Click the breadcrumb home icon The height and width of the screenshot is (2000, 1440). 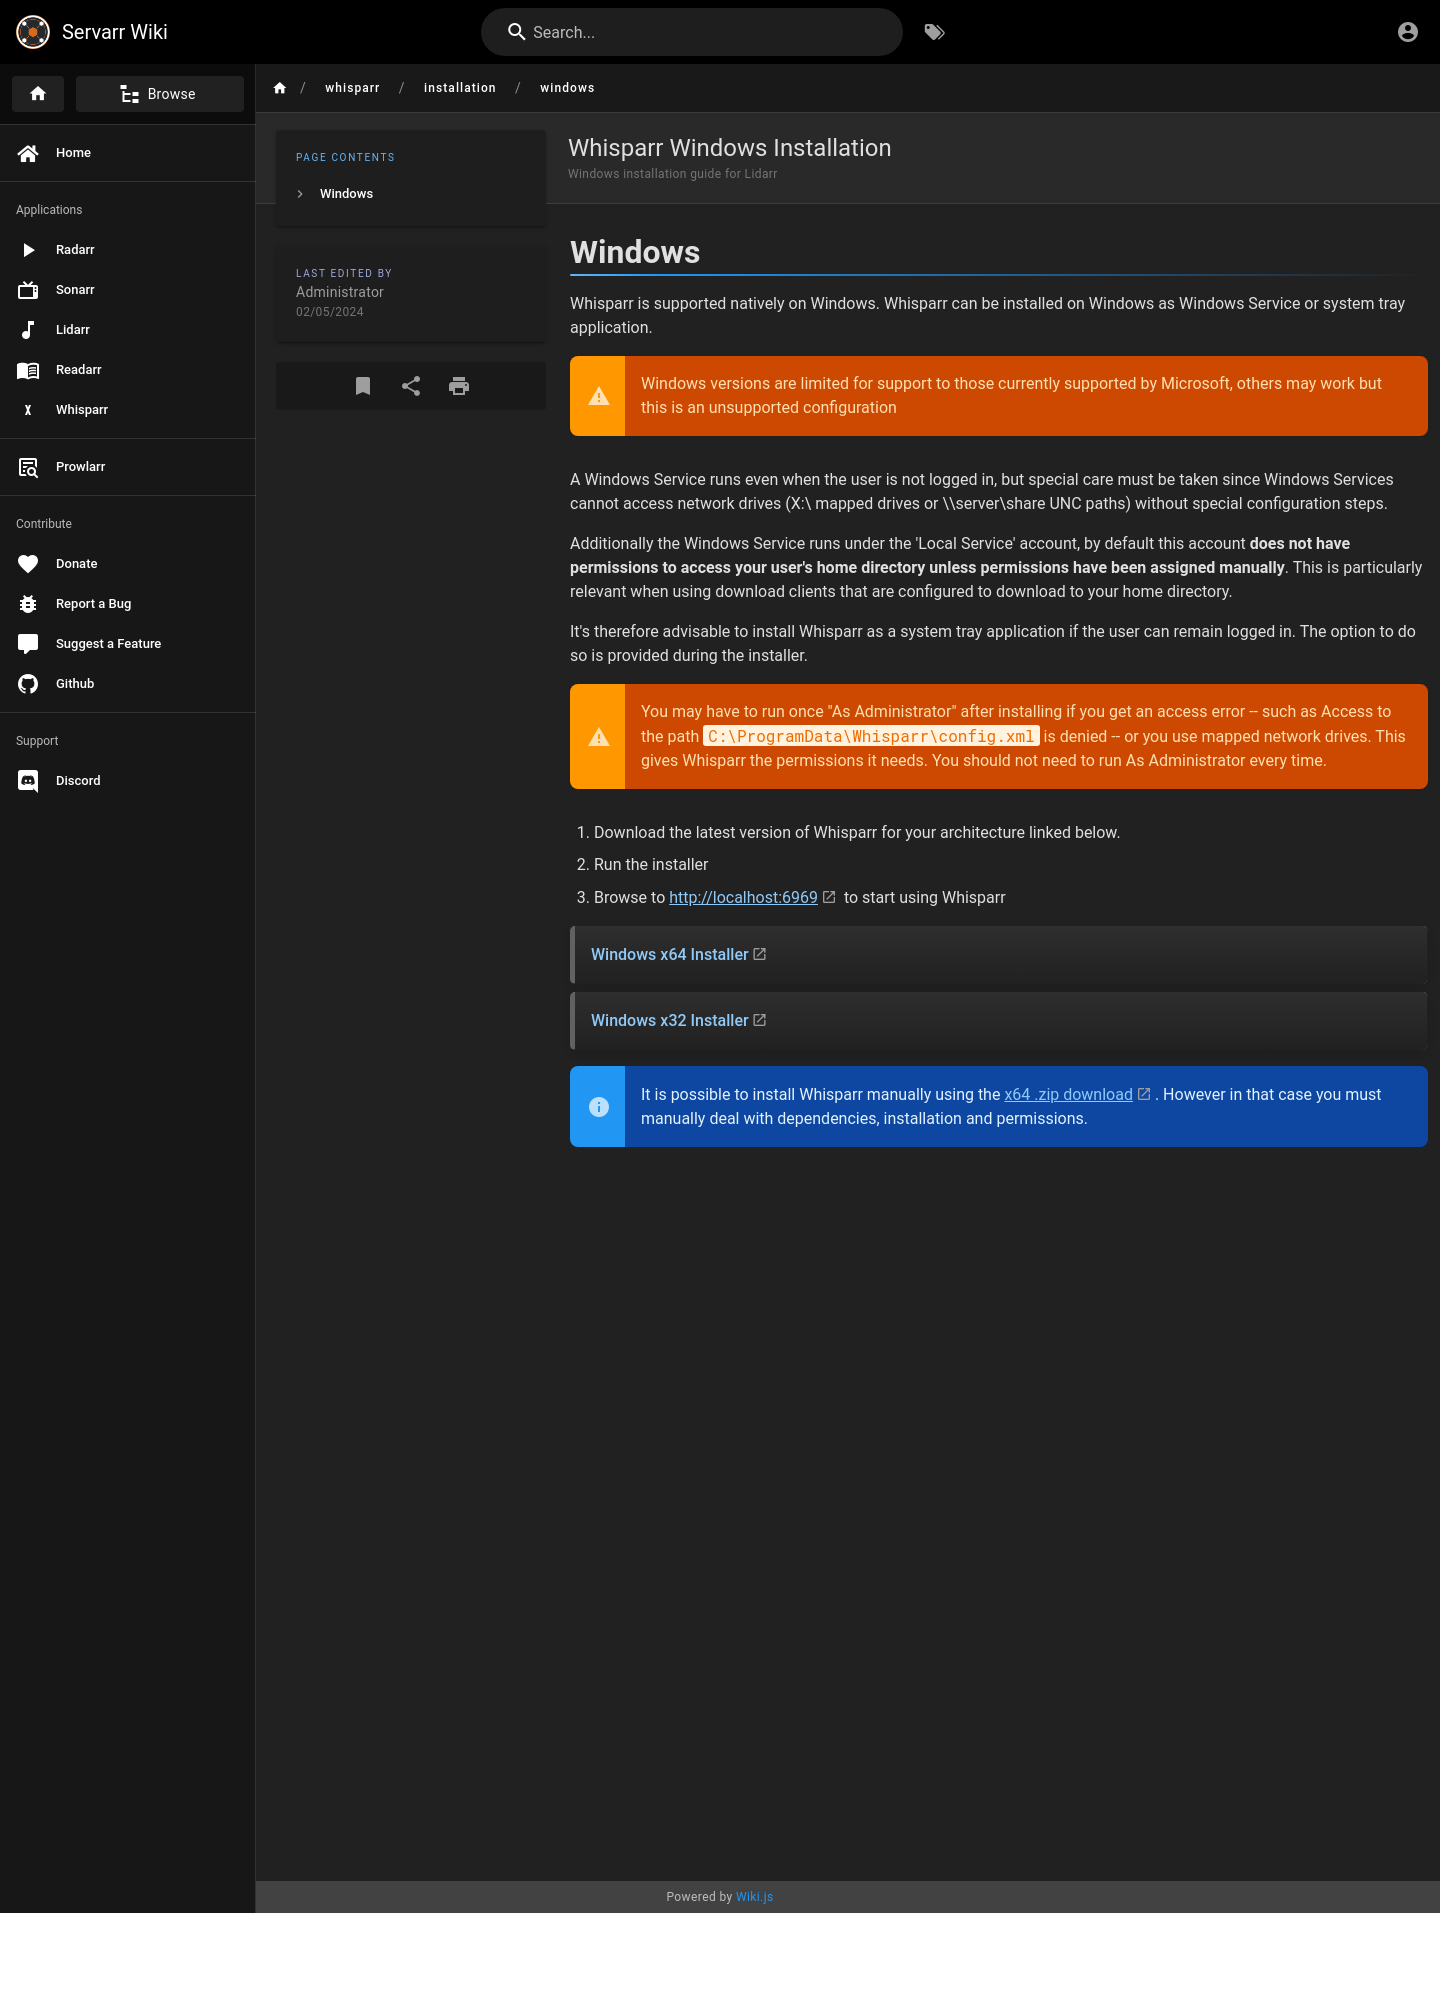(x=280, y=88)
